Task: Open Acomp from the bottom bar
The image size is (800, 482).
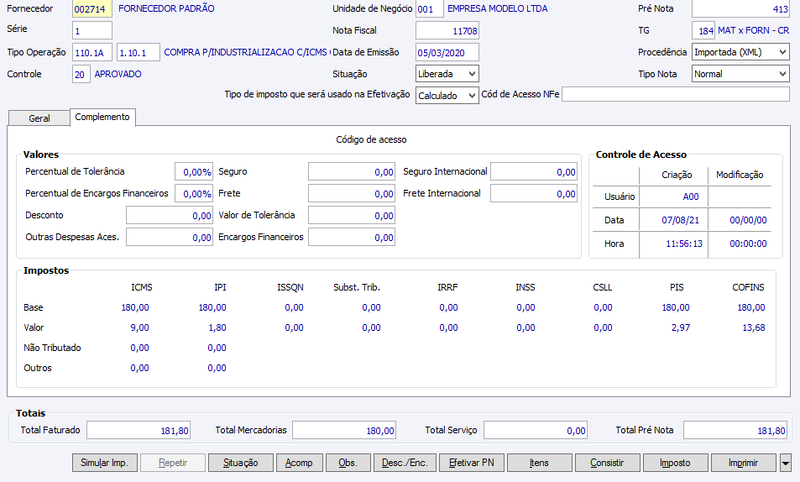Action: point(299,463)
